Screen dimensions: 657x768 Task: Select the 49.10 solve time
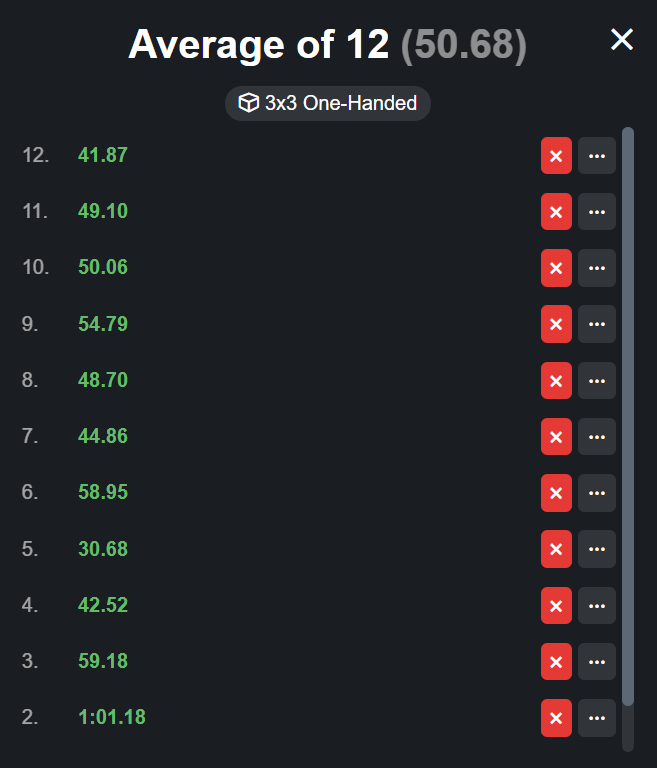(103, 211)
